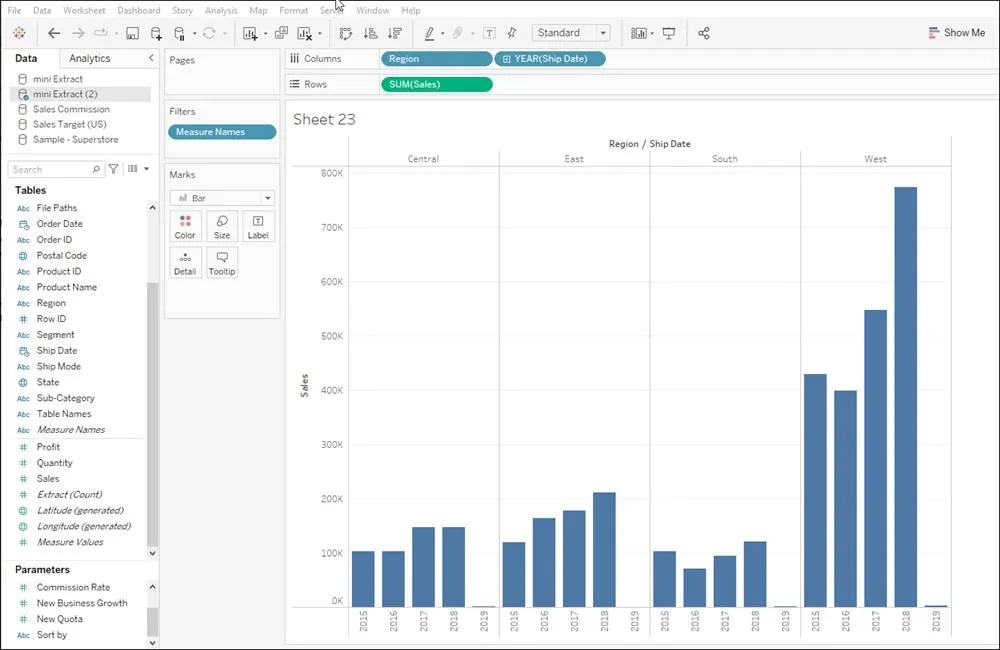Open the New Worksheet dropdown arrow
The image size is (1000, 650).
265,33
